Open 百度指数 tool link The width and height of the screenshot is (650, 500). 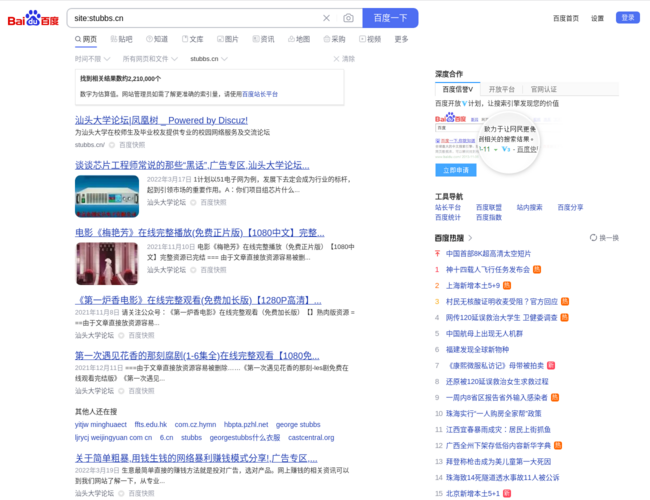pyautogui.click(x=489, y=217)
